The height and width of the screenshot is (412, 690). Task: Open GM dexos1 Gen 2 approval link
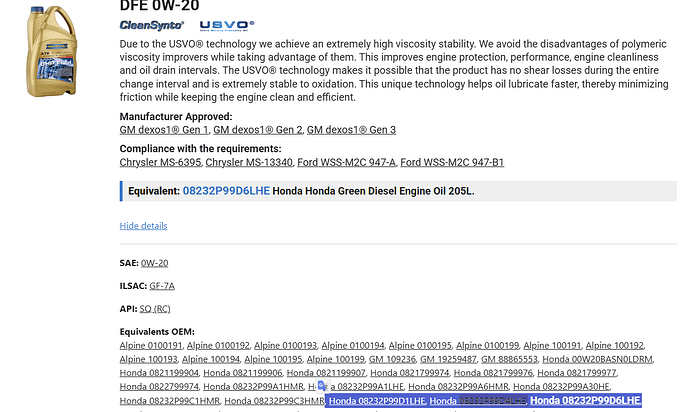tap(258, 130)
